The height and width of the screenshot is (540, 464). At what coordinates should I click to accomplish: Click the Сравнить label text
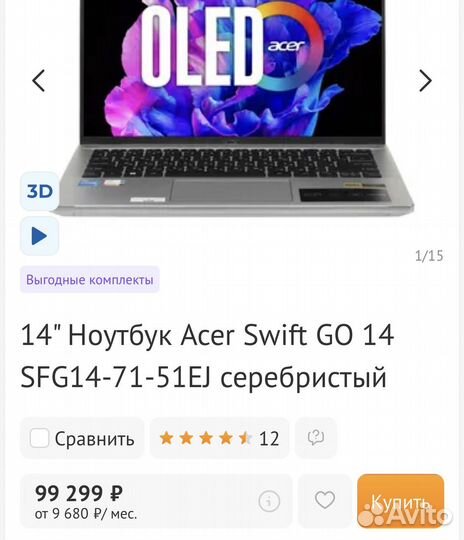[x=94, y=439]
